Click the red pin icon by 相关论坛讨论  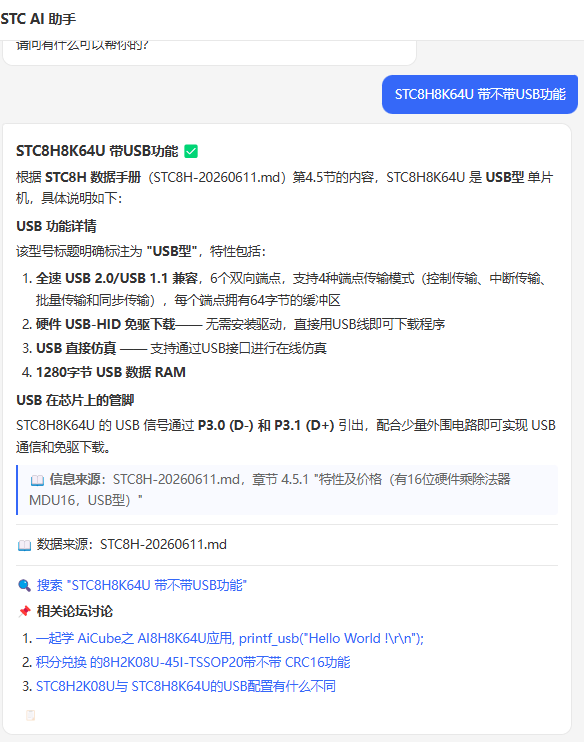tap(25, 611)
